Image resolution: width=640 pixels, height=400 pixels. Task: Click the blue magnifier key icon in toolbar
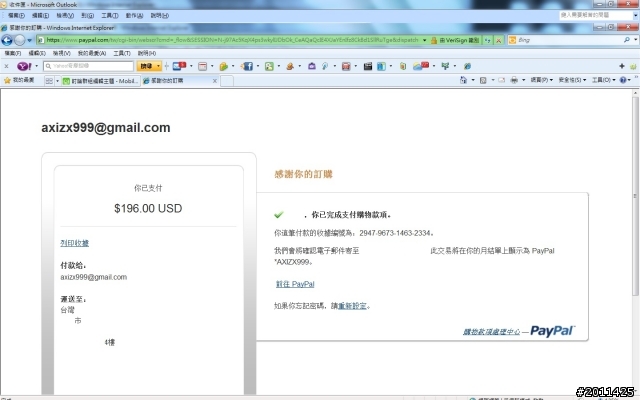tap(325, 66)
